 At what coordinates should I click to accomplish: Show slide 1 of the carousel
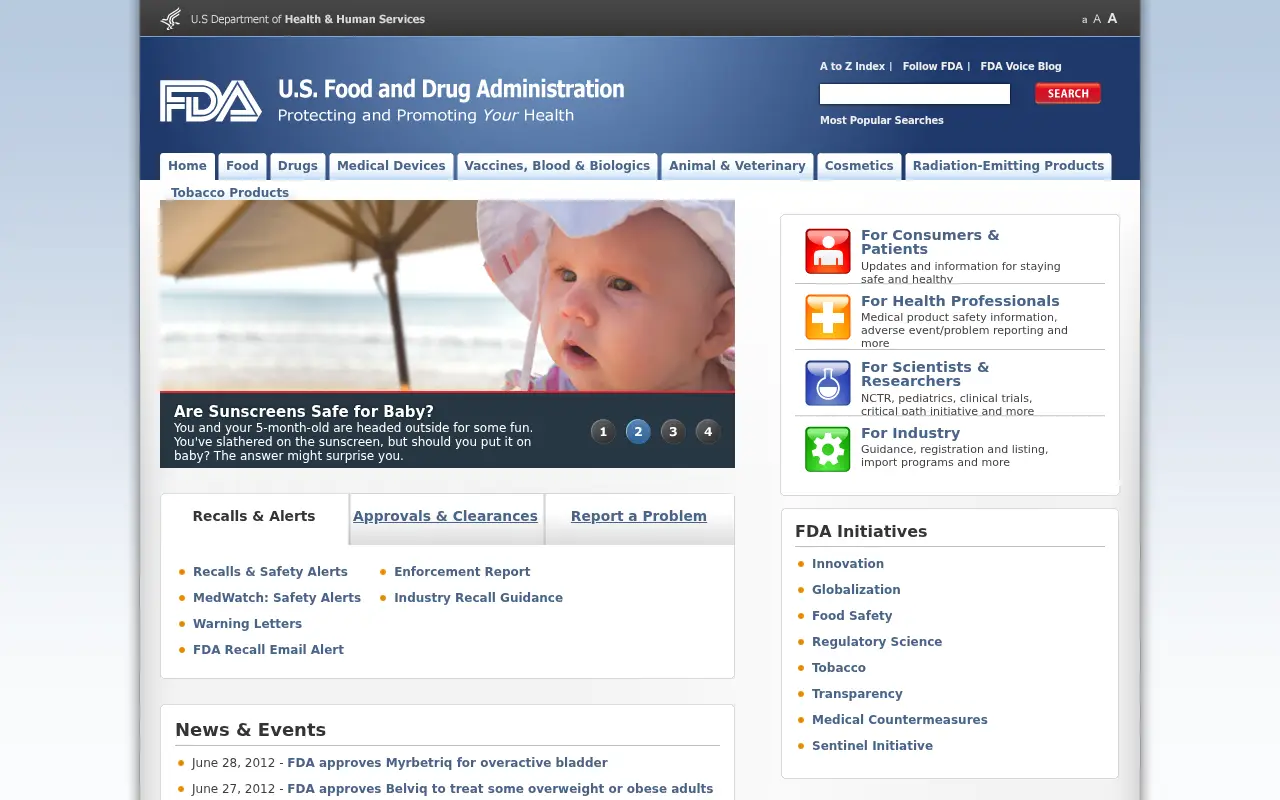click(603, 432)
